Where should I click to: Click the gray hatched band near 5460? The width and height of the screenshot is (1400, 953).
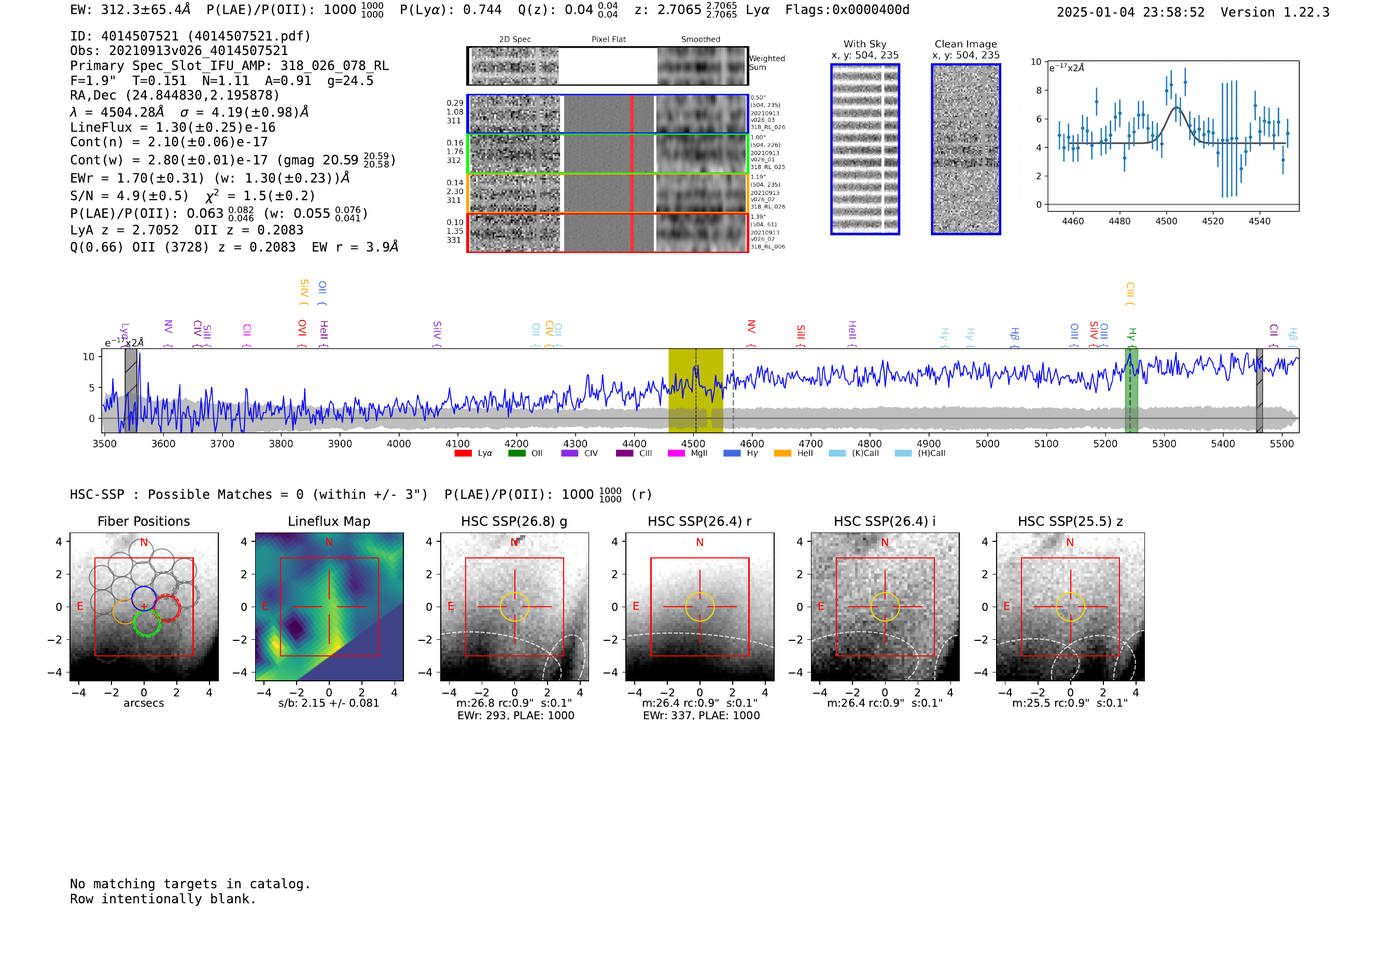click(1259, 390)
